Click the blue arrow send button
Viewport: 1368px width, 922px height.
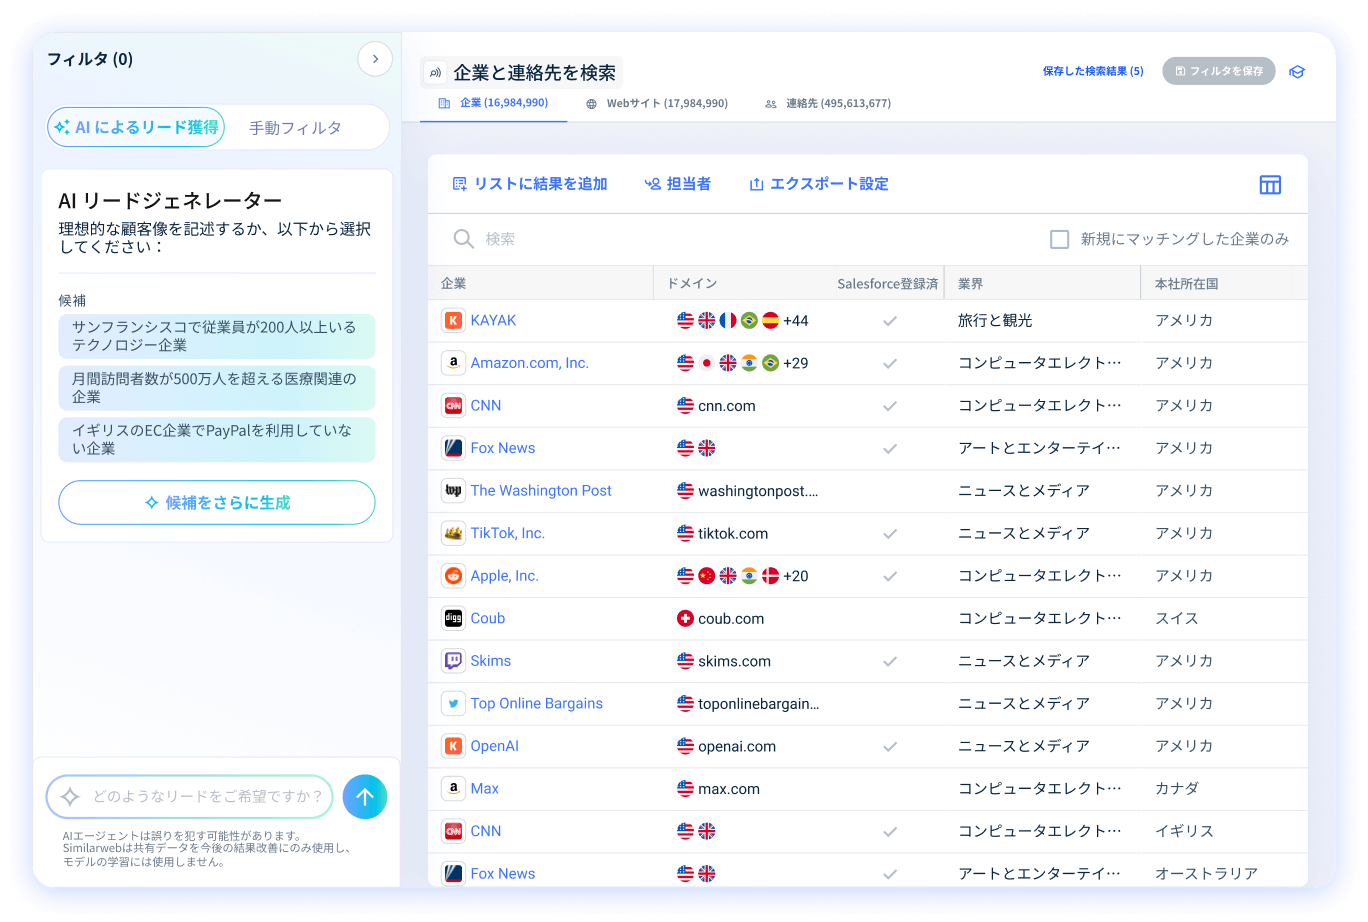click(x=364, y=797)
